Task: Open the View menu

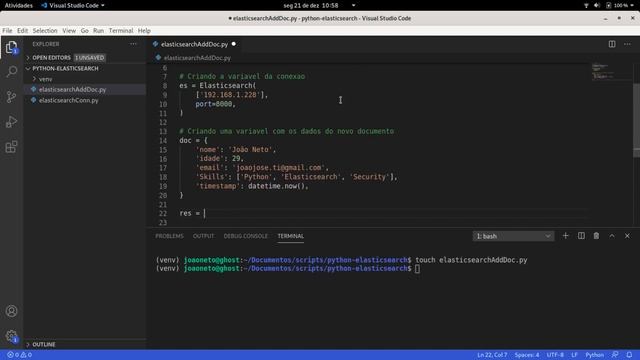Action: (x=69, y=31)
